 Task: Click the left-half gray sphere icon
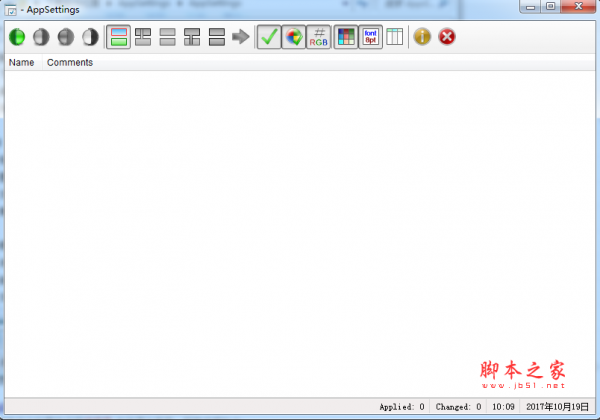(41, 37)
